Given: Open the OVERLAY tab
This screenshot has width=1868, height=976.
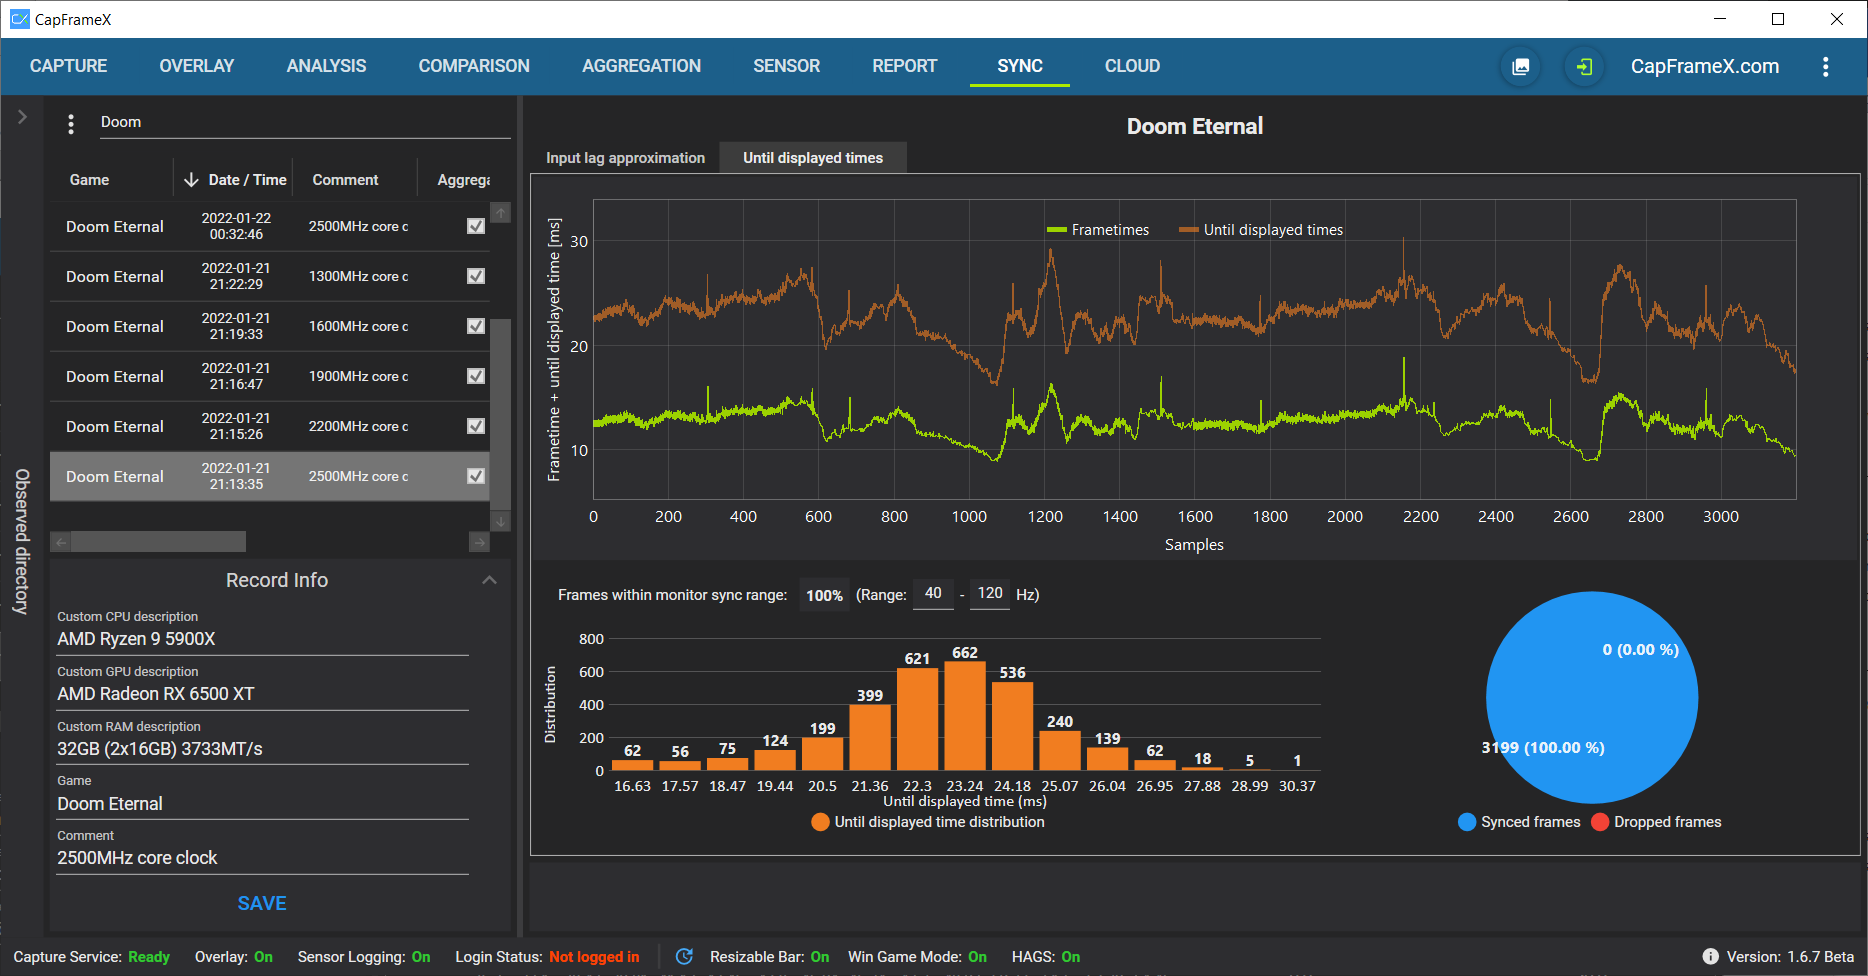Looking at the screenshot, I should (197, 66).
